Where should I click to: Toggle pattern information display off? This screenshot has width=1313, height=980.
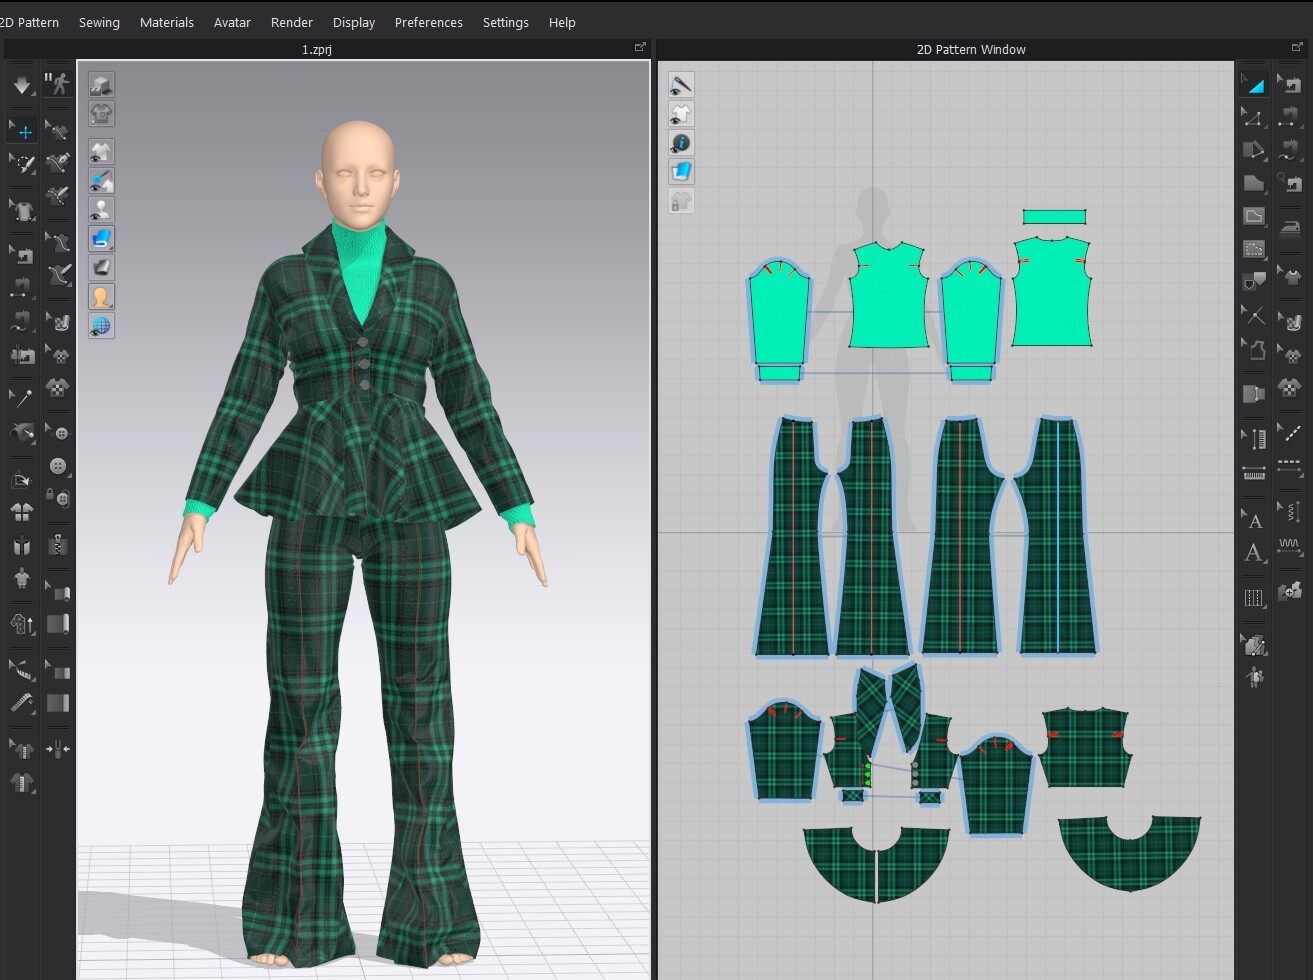click(x=681, y=143)
